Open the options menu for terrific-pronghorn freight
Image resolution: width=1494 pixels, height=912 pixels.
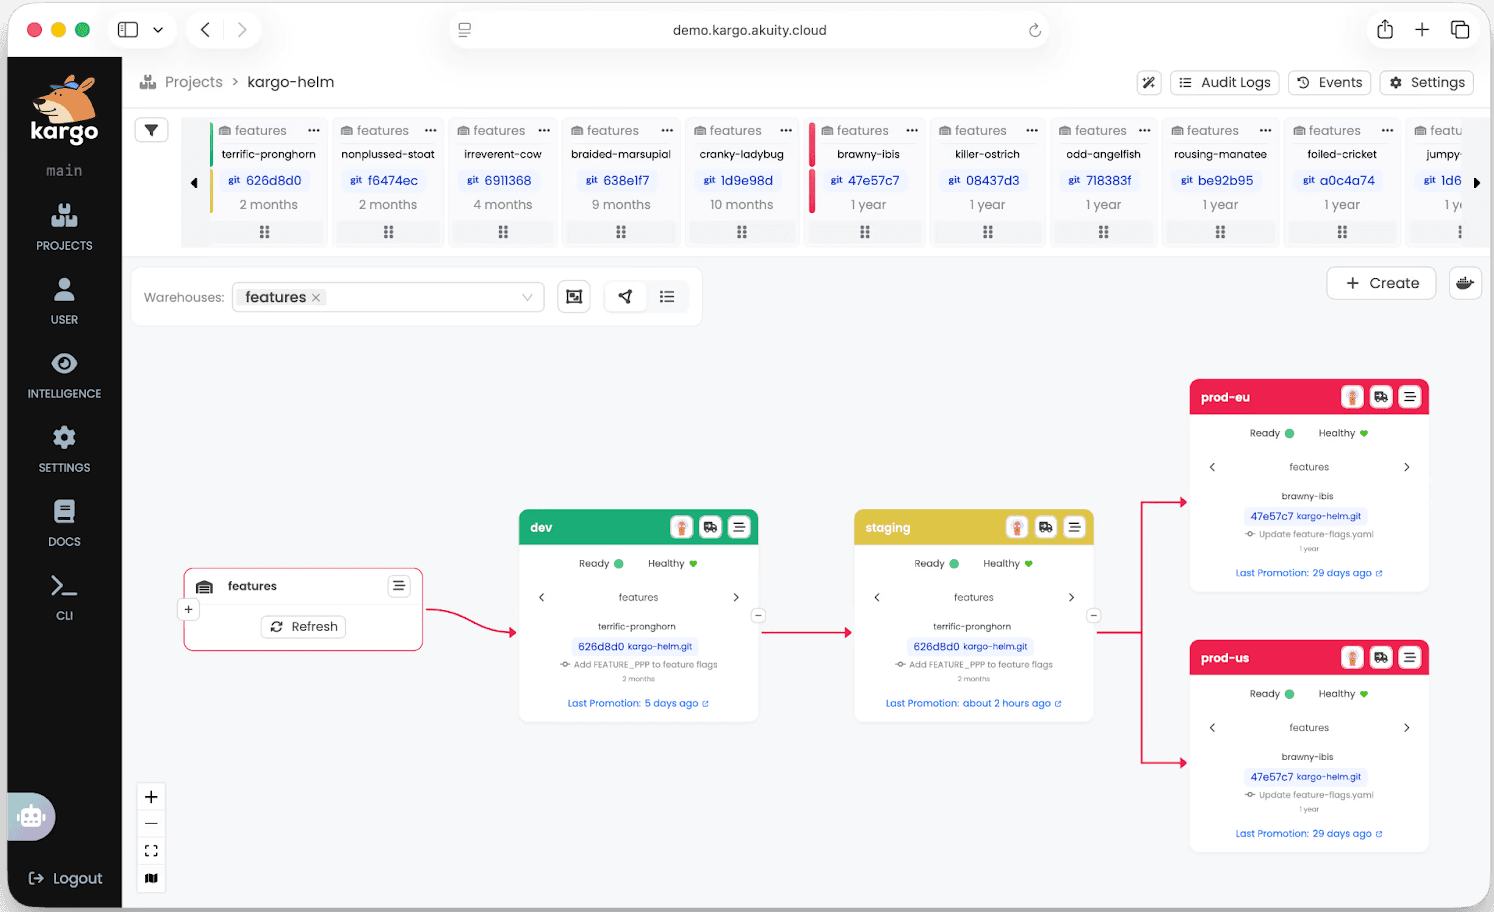point(314,131)
